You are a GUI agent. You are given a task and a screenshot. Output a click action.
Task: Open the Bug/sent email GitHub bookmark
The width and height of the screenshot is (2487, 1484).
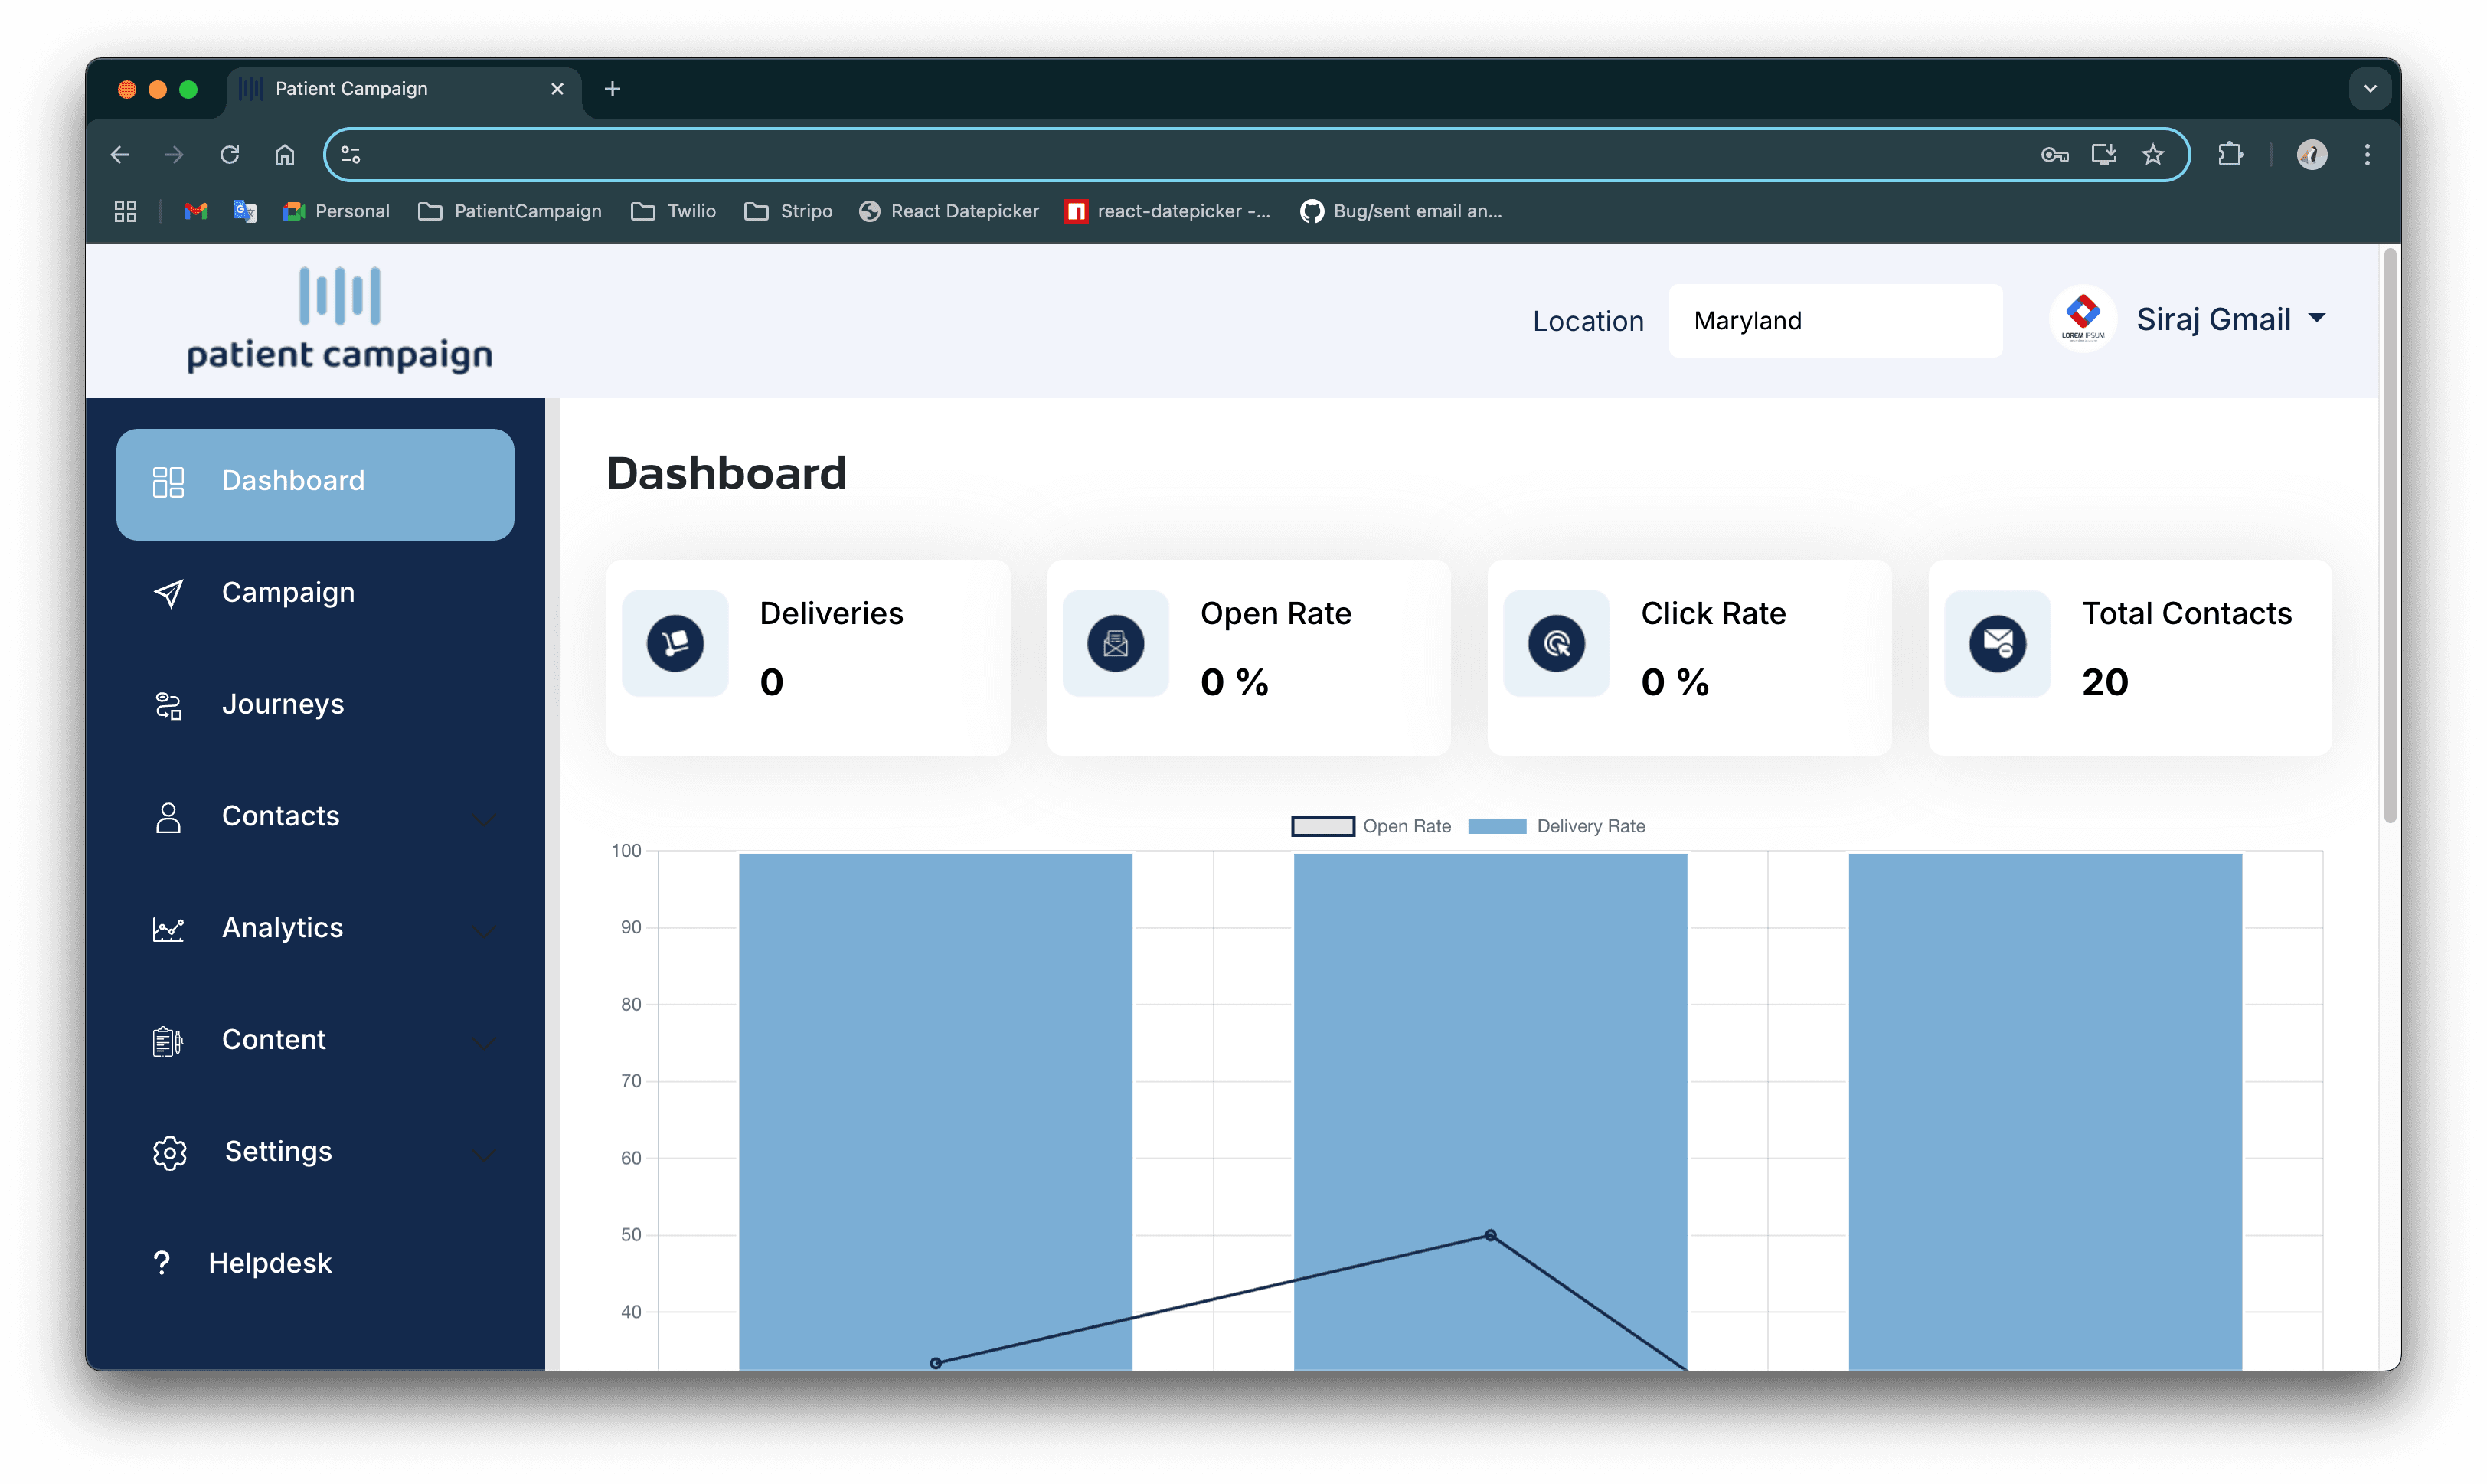[x=1401, y=211]
